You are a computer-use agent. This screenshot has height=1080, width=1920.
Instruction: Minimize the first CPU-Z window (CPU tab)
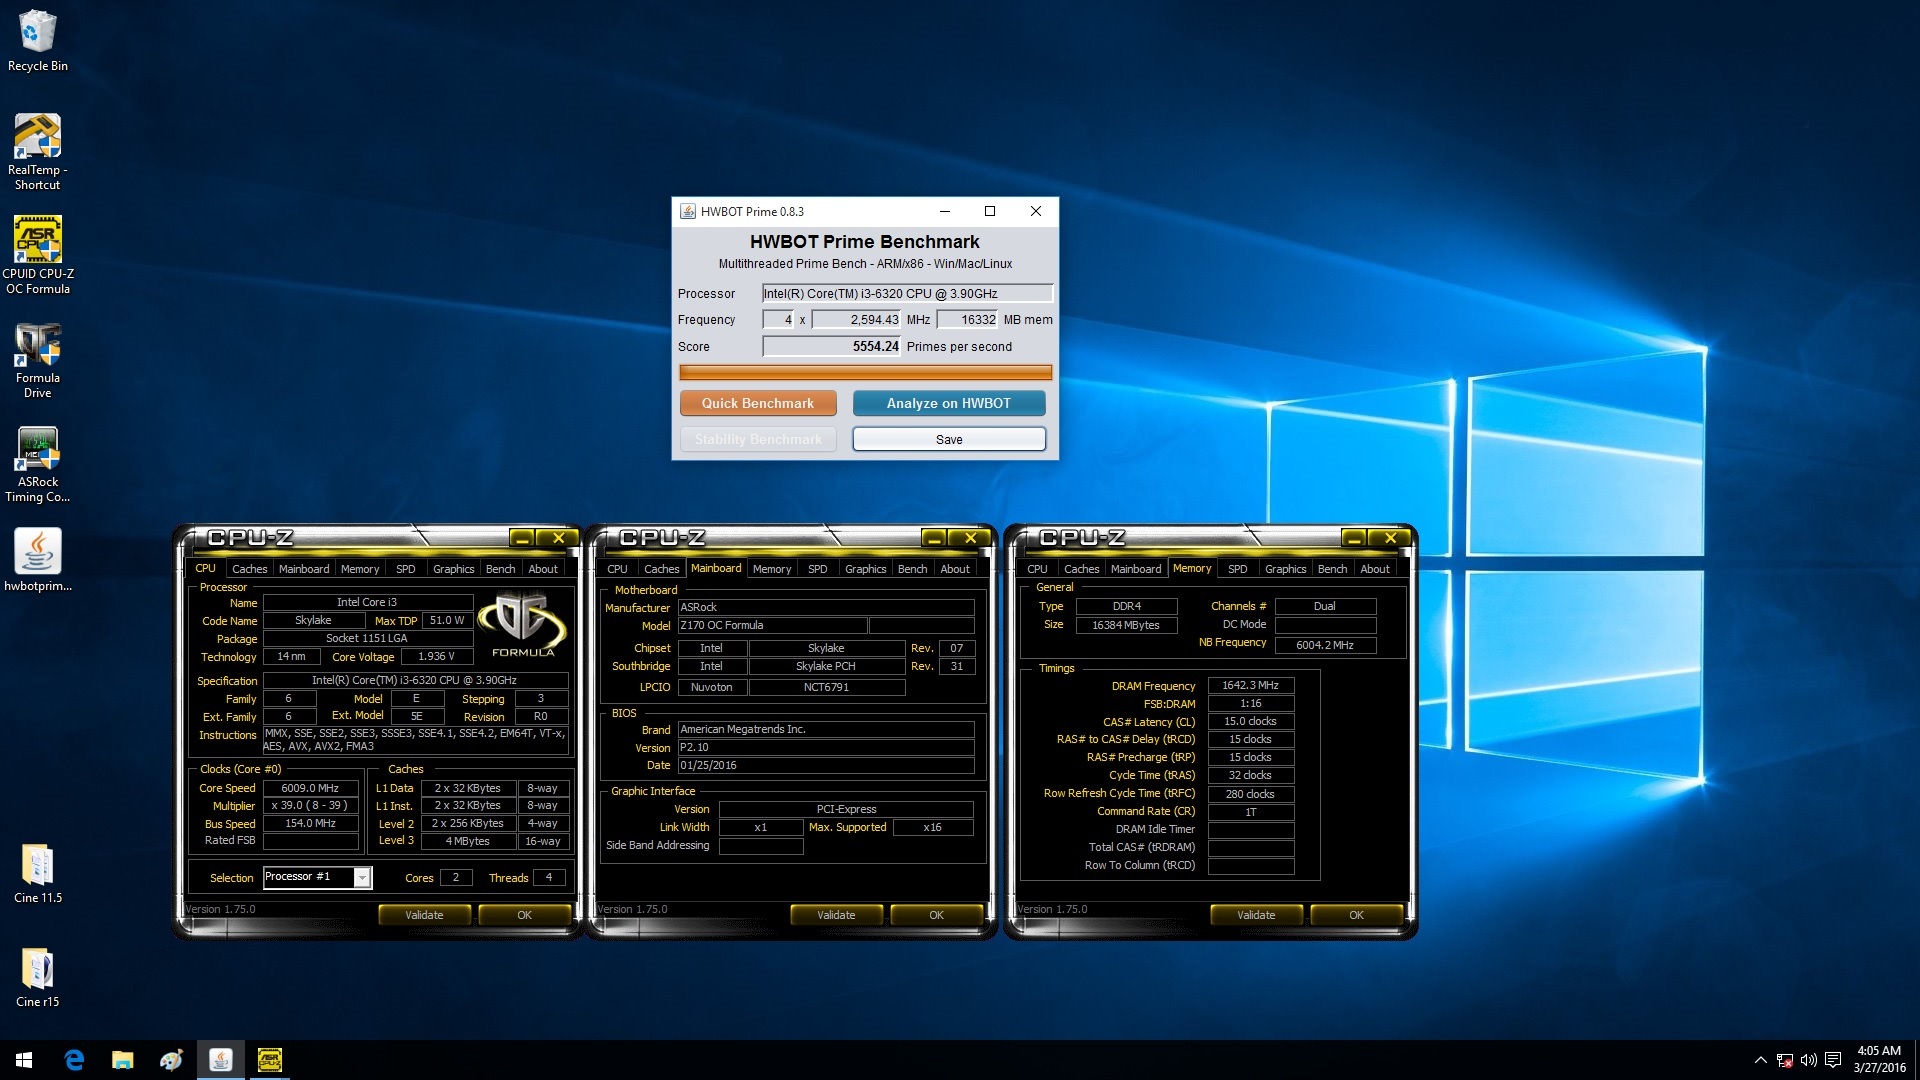522,538
